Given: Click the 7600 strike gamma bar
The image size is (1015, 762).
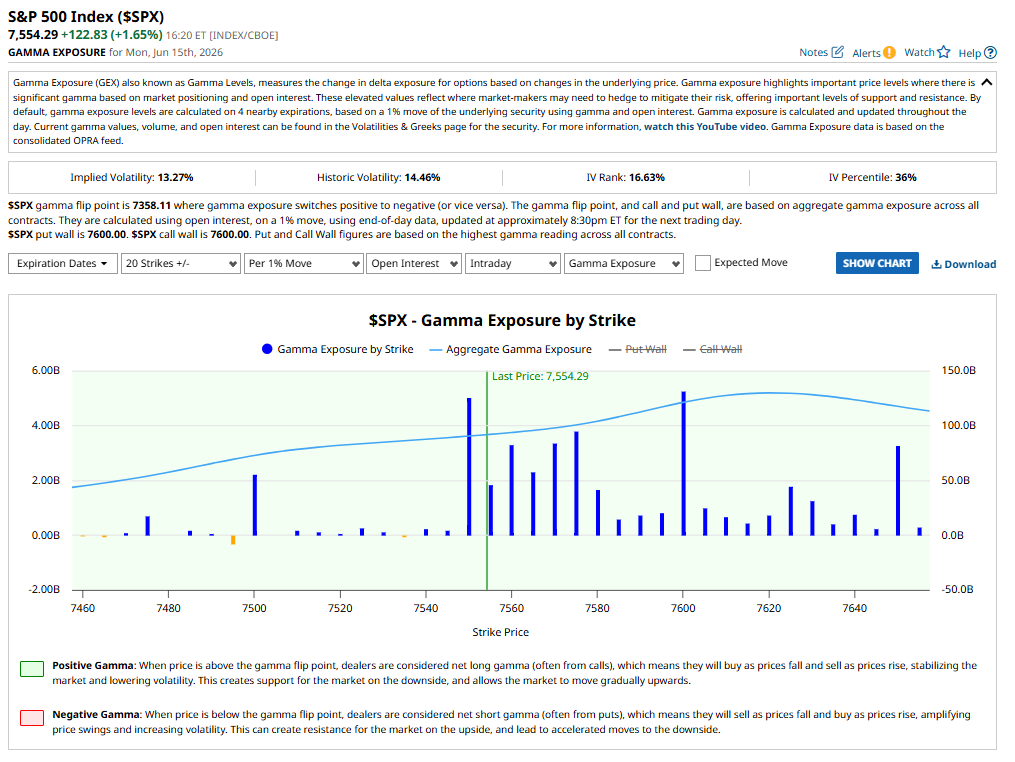Looking at the screenshot, I should (683, 464).
